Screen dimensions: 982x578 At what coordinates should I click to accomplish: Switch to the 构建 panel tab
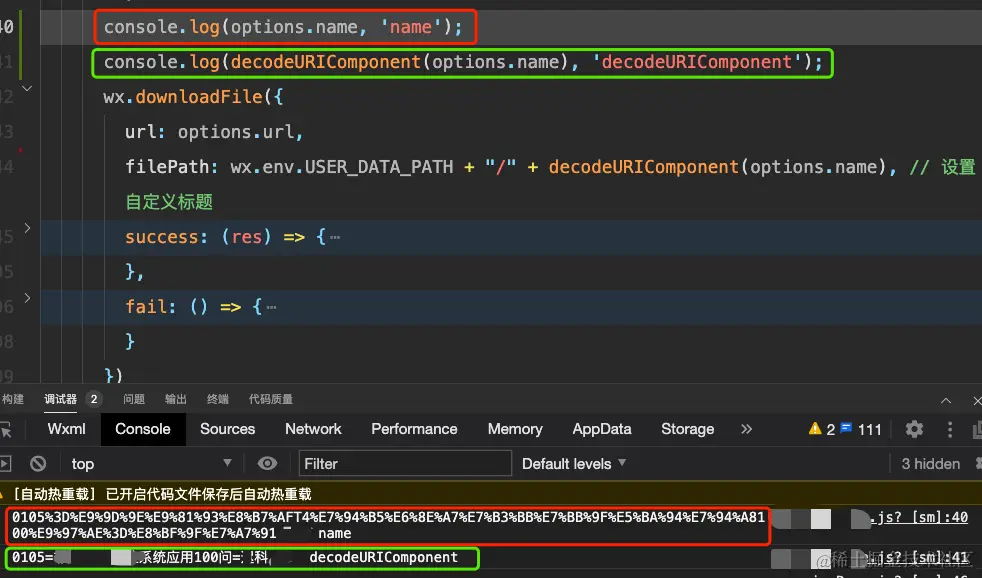12,399
